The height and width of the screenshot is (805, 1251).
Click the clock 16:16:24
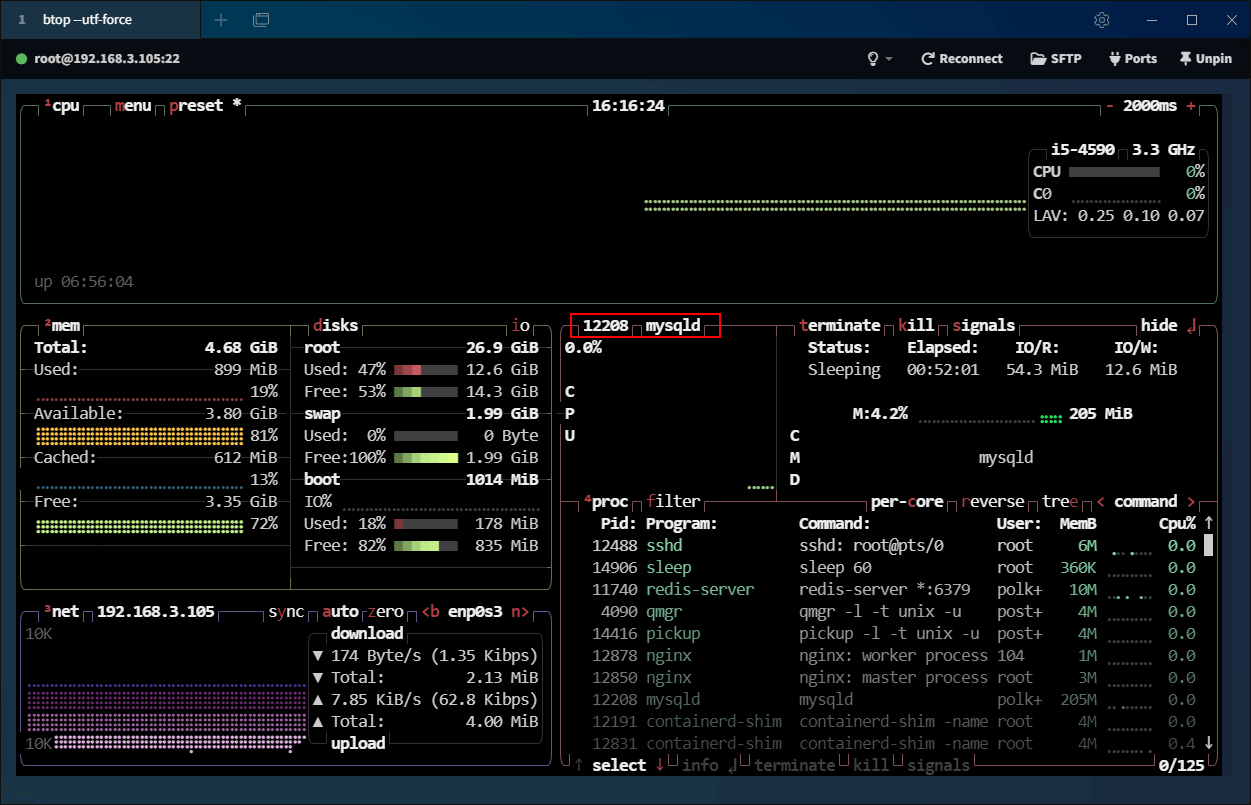tap(628, 106)
